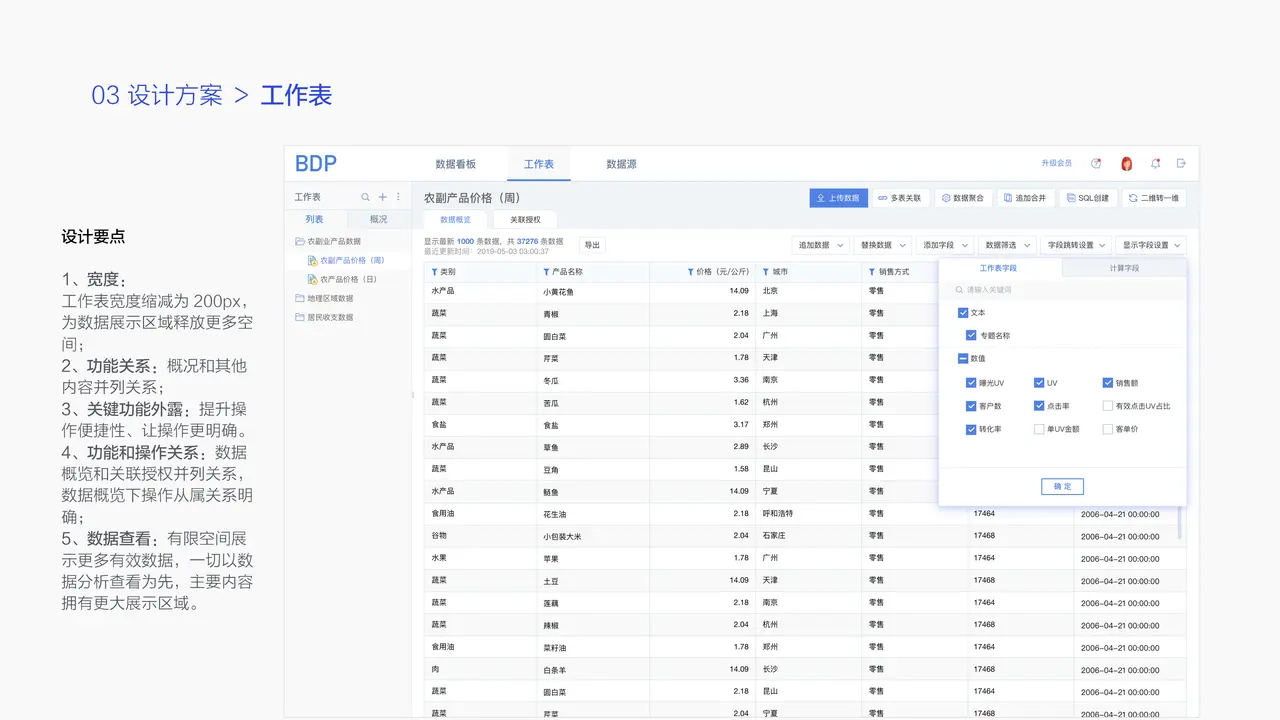
Task: Check the 单UV金额 checkbox
Action: tap(1039, 429)
